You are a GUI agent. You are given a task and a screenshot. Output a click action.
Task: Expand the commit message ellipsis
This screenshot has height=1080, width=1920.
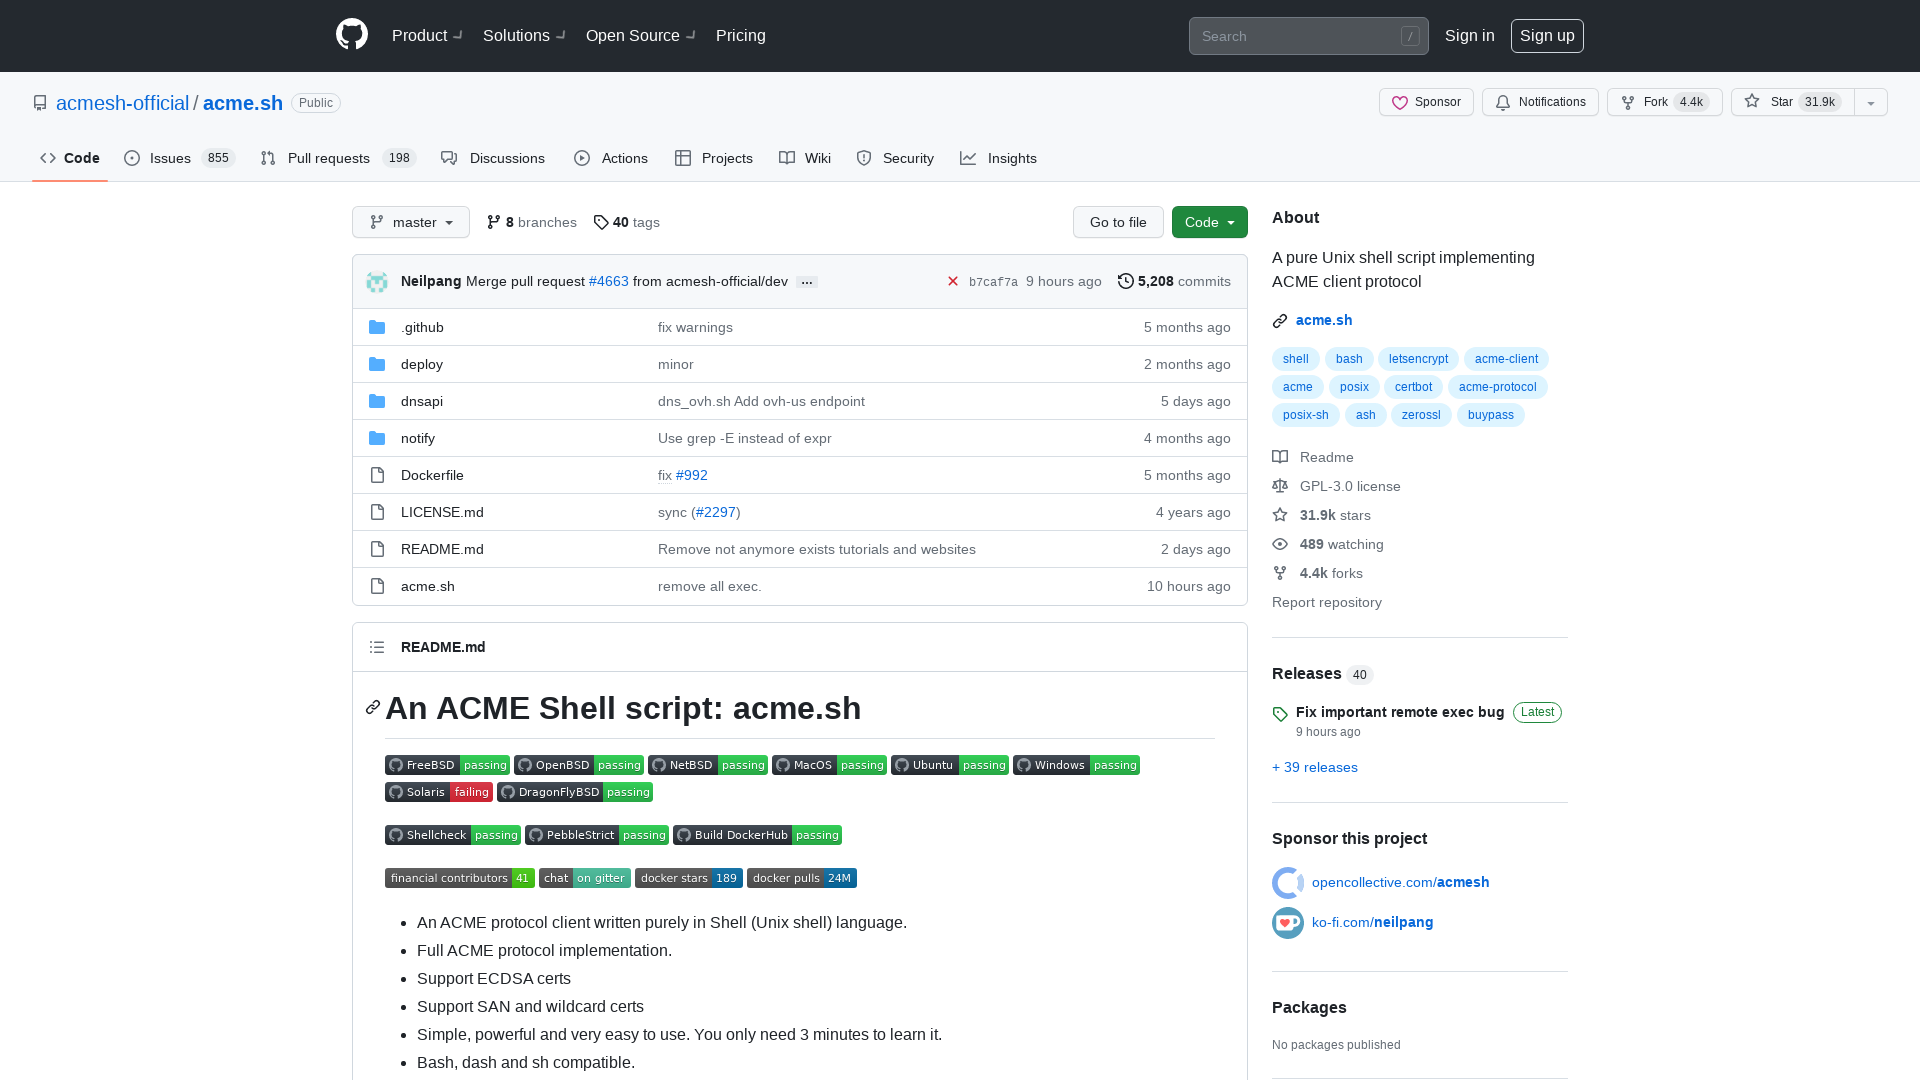coord(807,282)
